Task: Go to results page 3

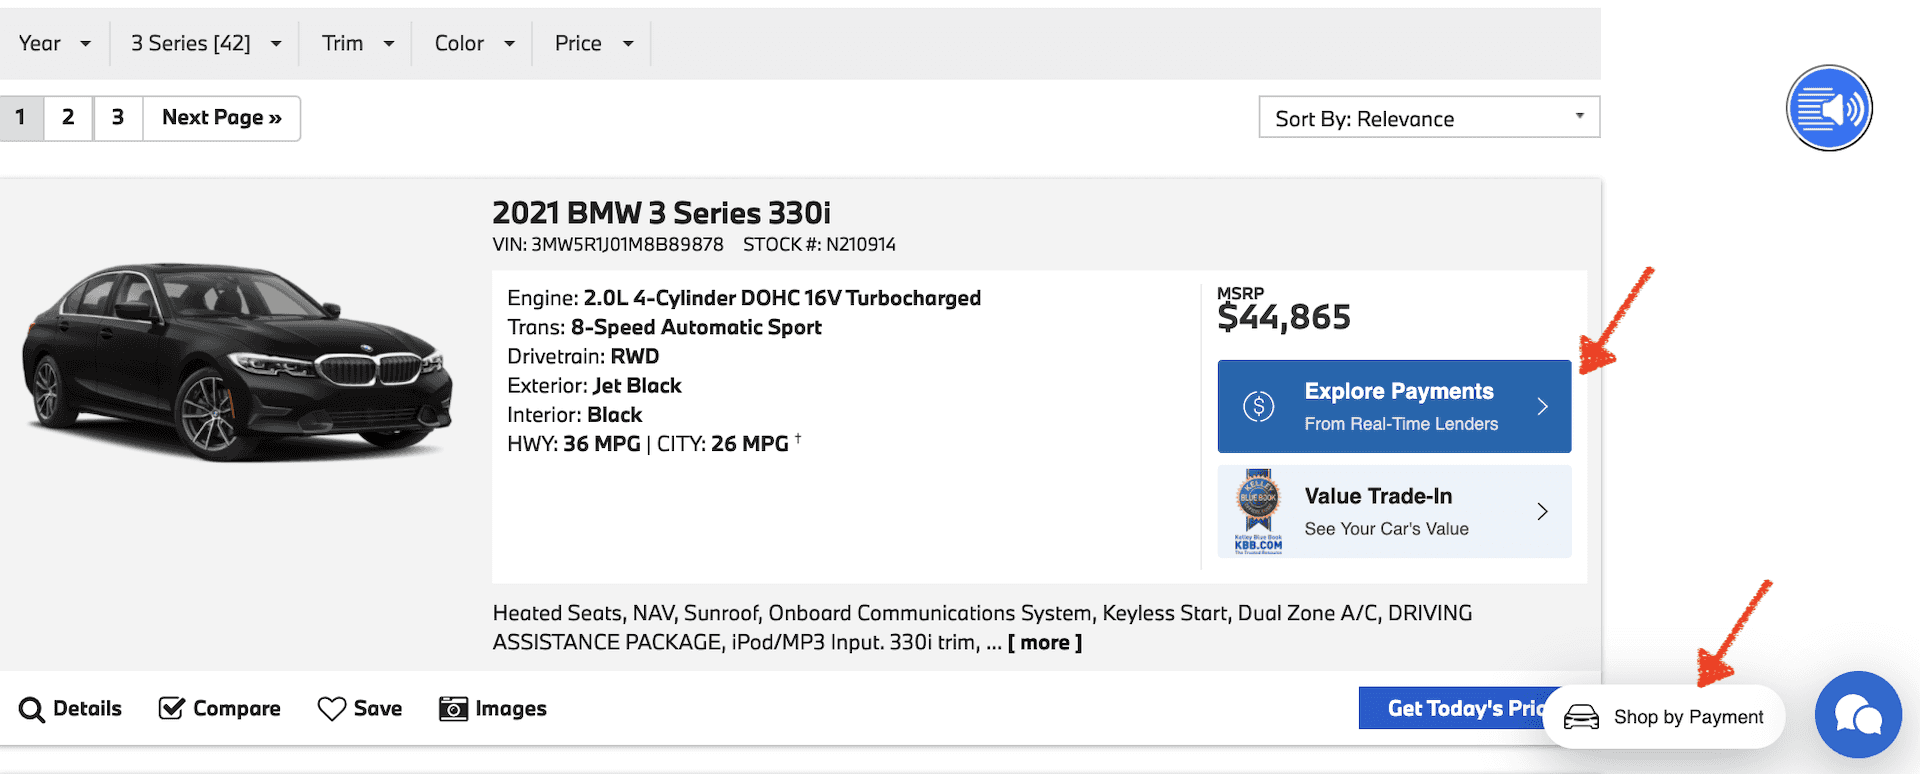Action: click(118, 118)
